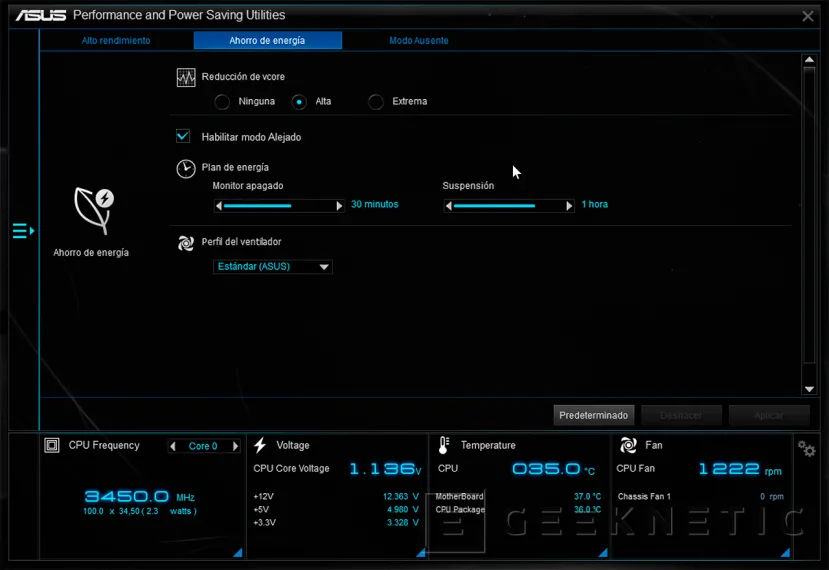Click the Voltage lightning bolt icon
Screen dimensions: 829x570
[x=260, y=445]
